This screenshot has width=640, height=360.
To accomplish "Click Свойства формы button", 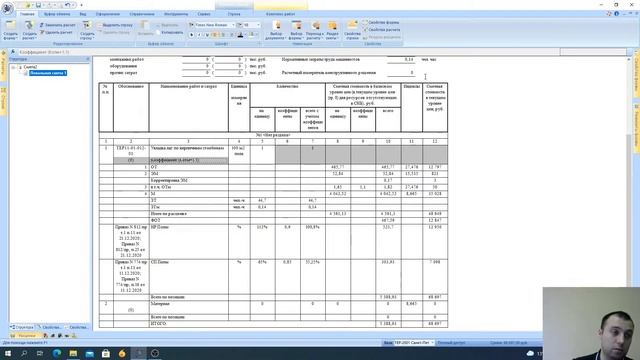I will (x=381, y=22).
